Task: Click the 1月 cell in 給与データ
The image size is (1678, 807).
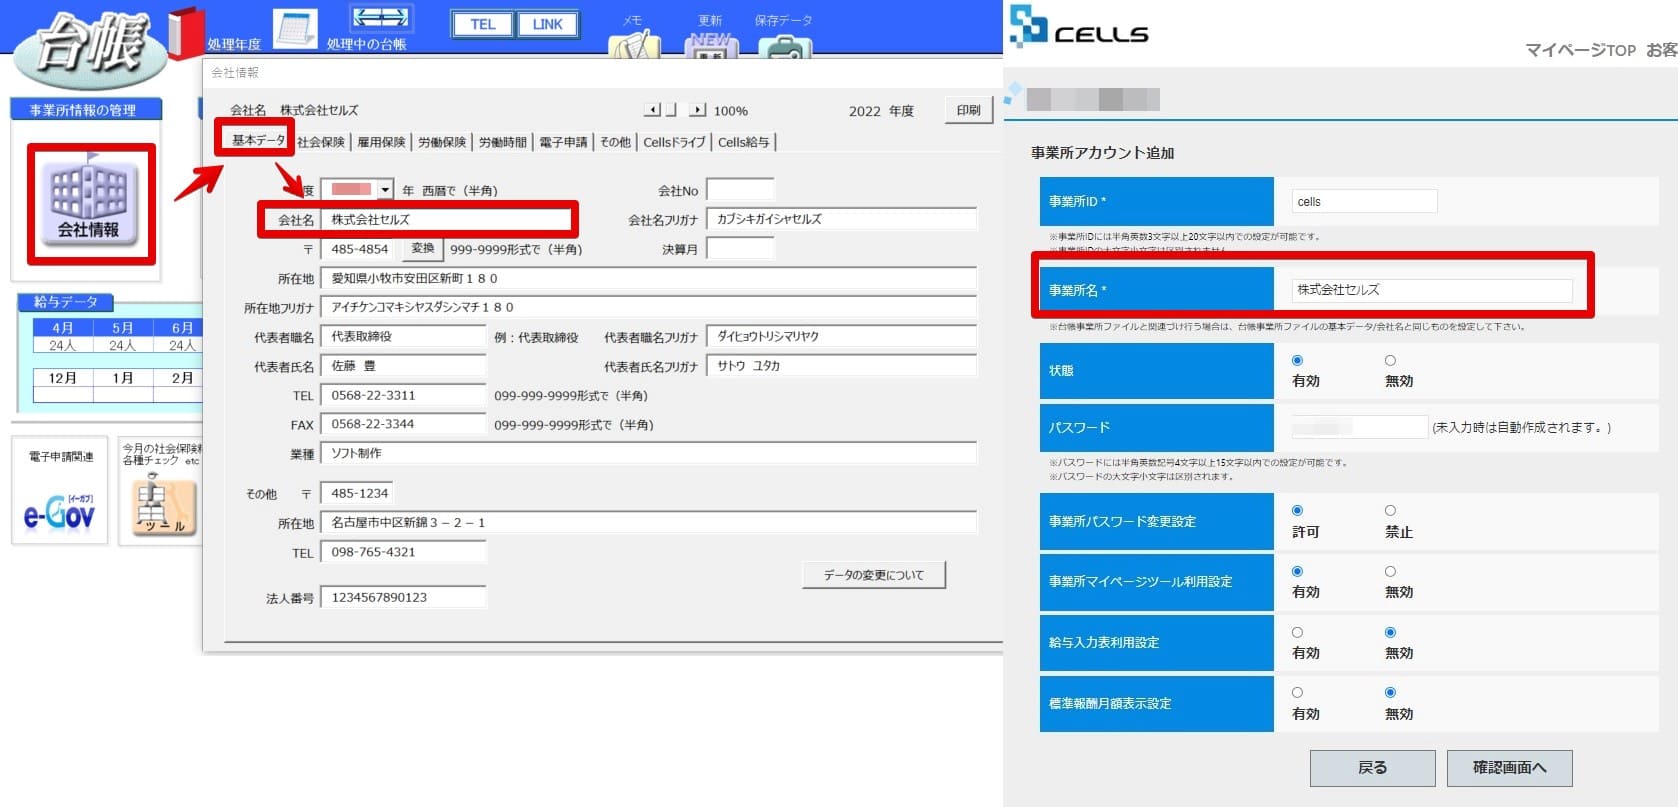Action: (122, 378)
